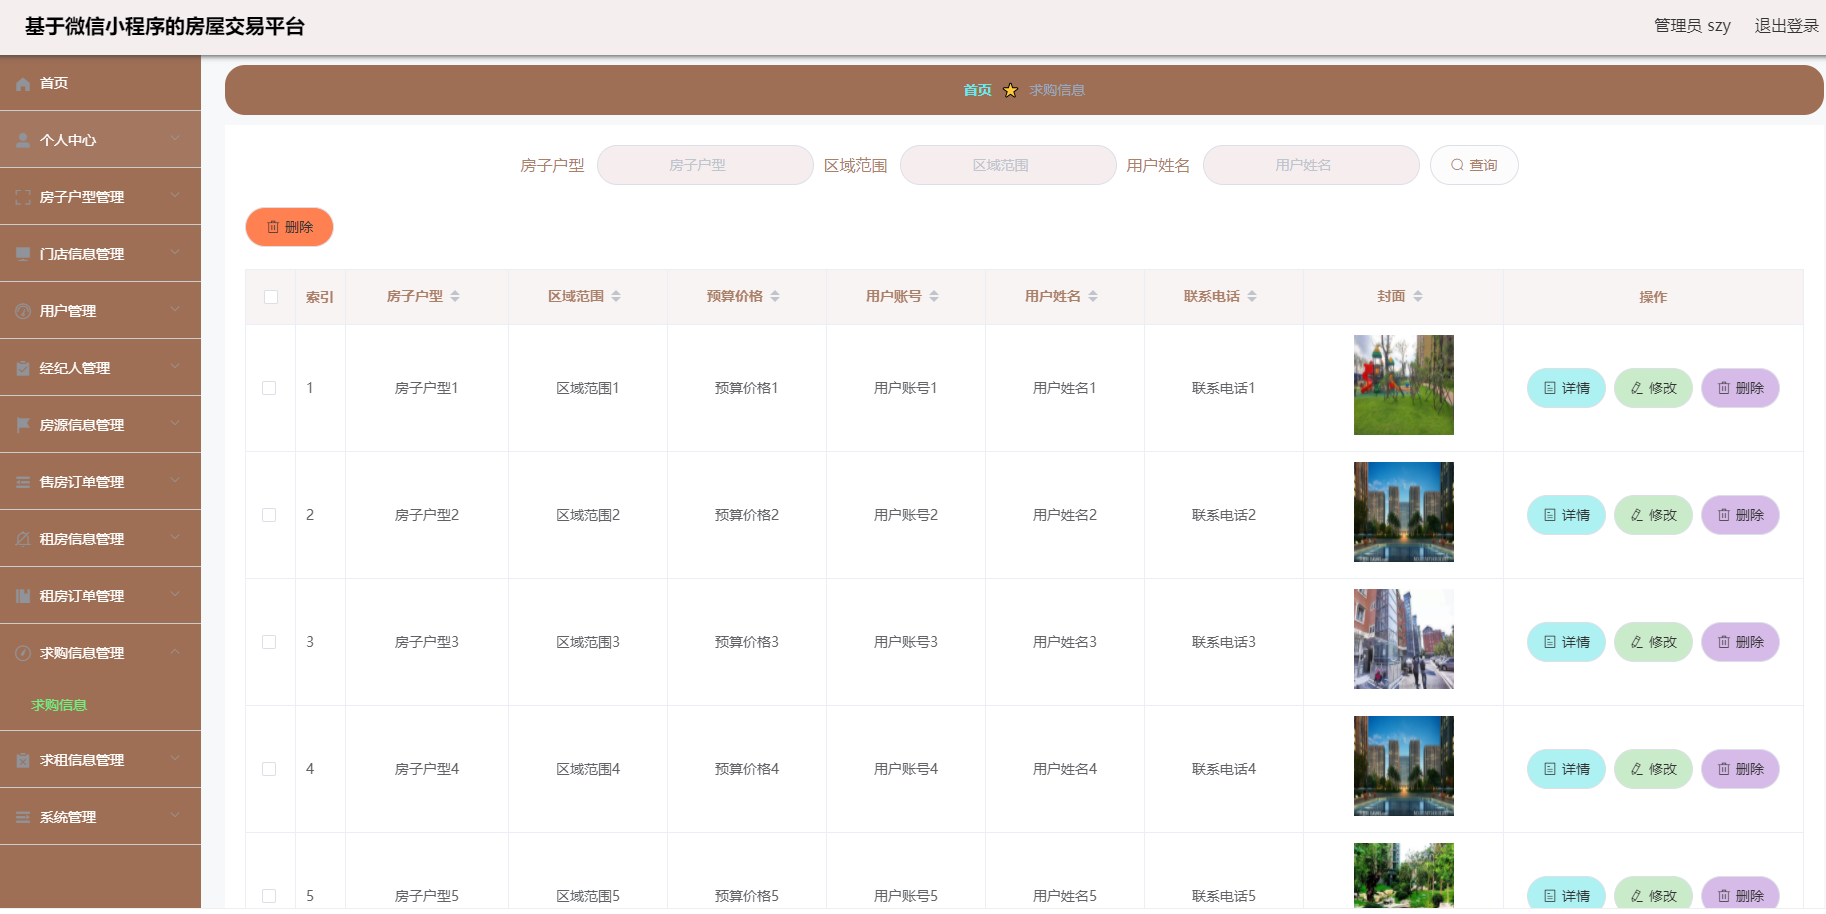
Task: Click the home icon in the sidebar
Action: (23, 84)
